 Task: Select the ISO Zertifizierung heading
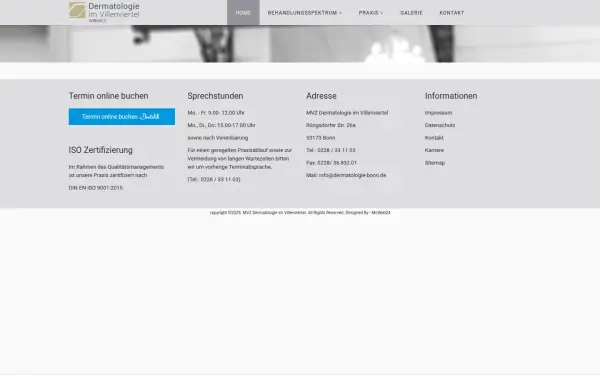pos(101,150)
